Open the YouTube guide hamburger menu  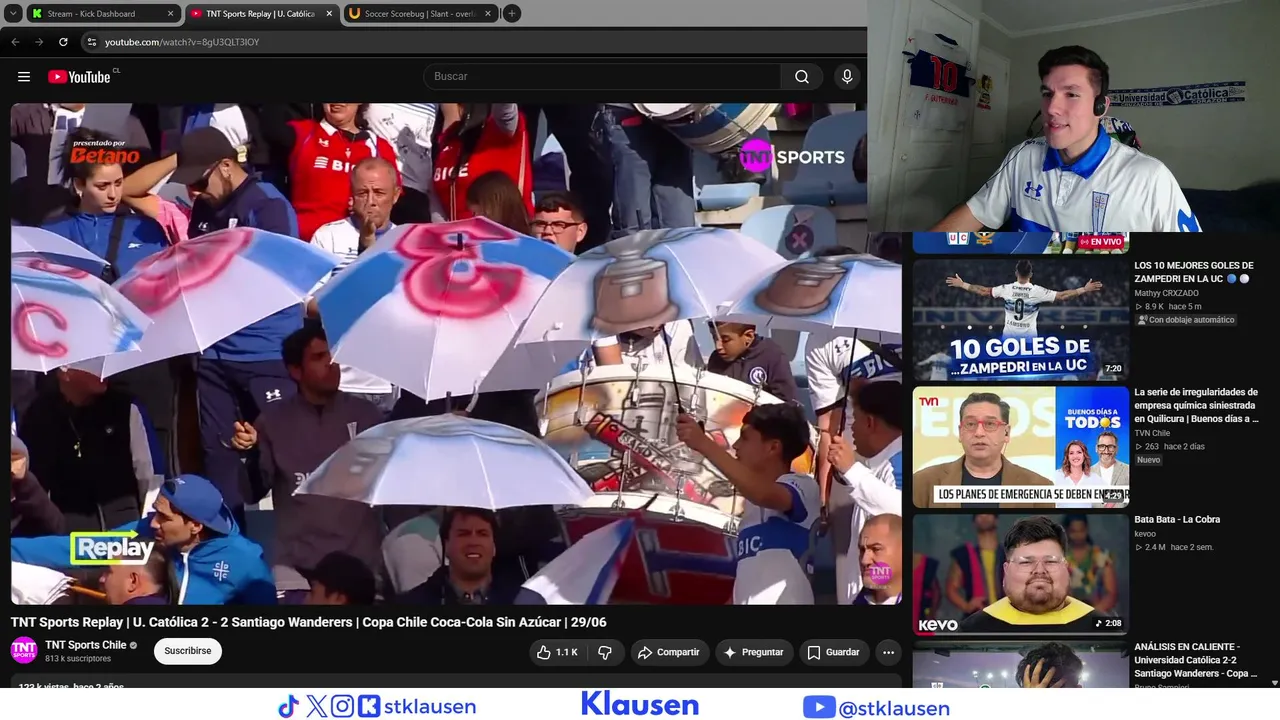point(24,77)
